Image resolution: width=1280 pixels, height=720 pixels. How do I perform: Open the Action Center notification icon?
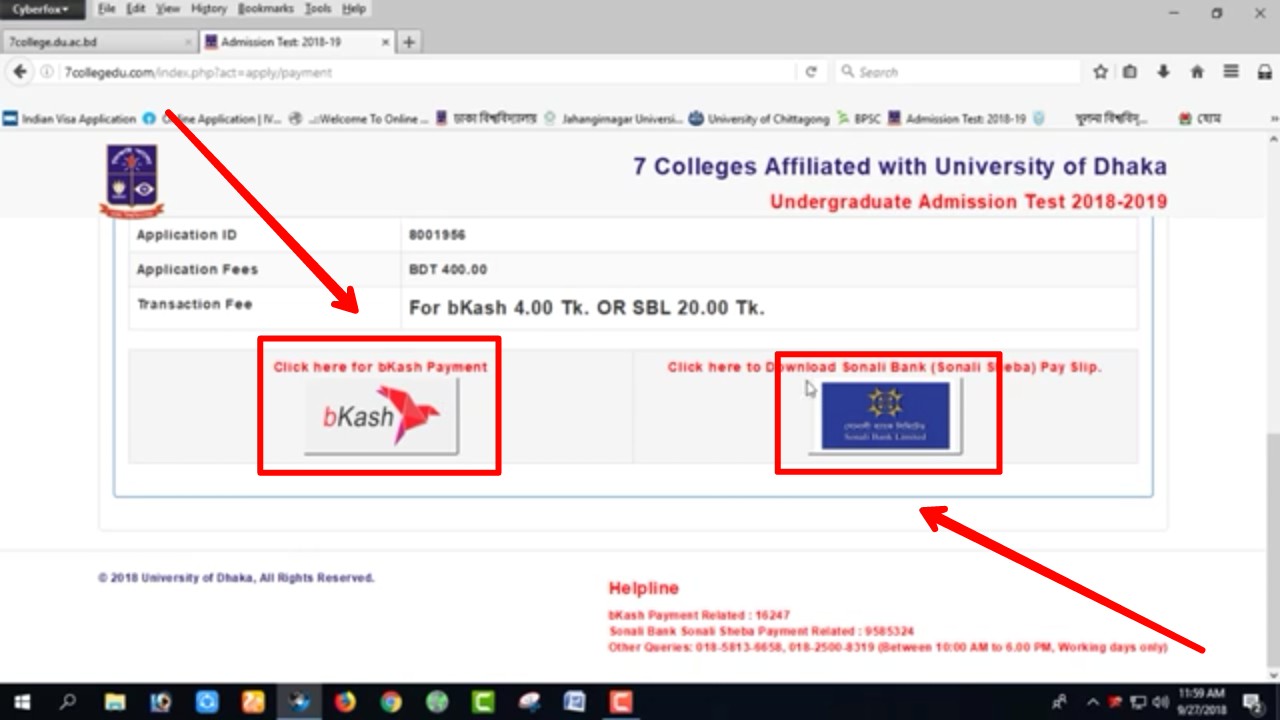click(1253, 702)
